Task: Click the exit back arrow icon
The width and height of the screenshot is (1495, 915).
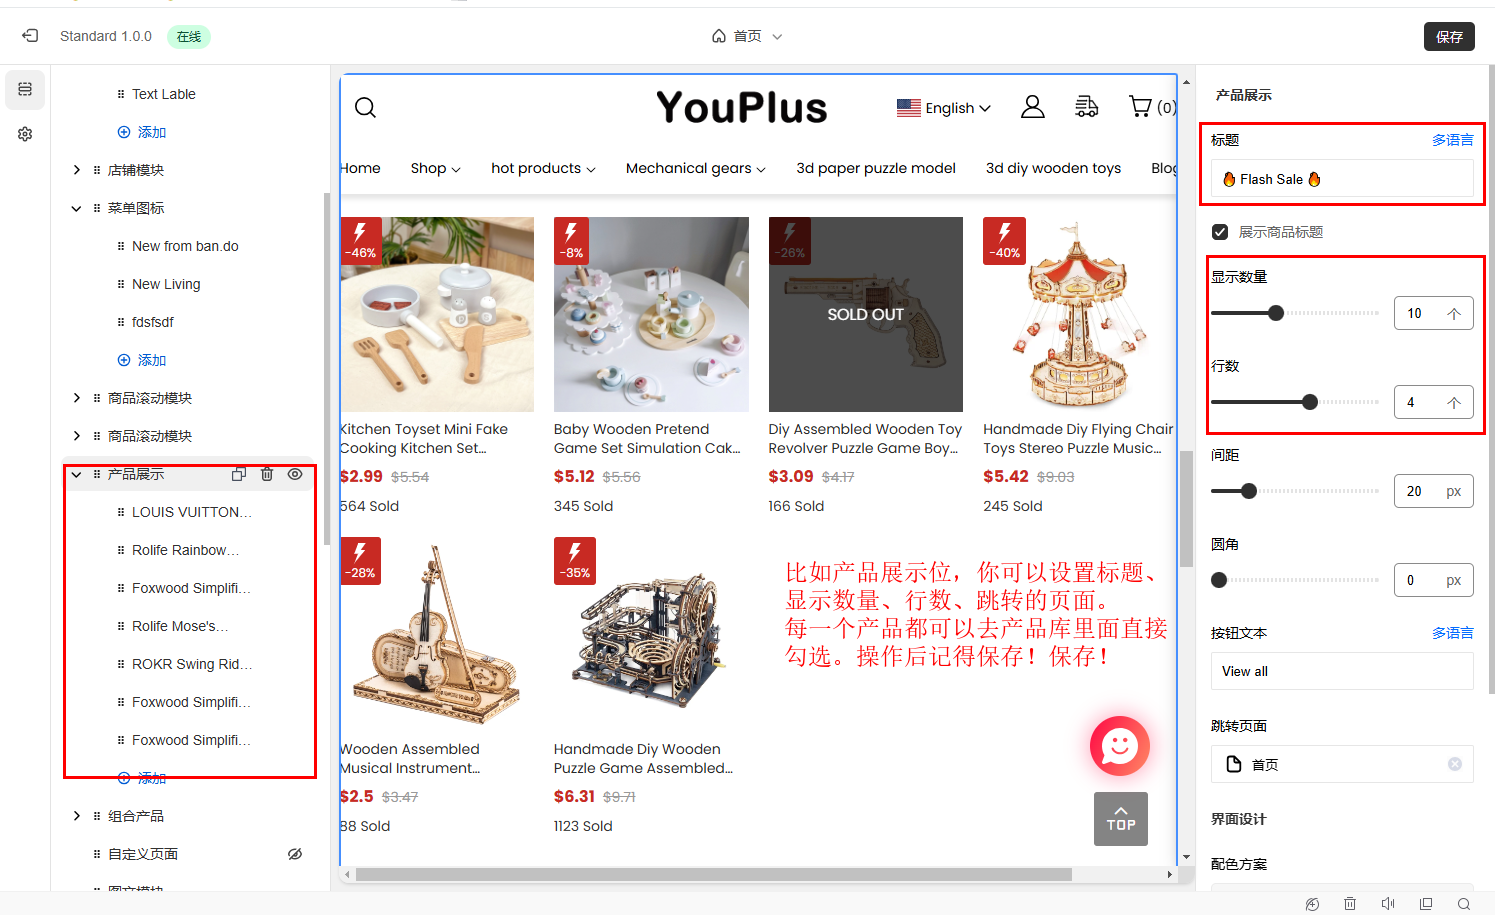Action: [x=30, y=36]
